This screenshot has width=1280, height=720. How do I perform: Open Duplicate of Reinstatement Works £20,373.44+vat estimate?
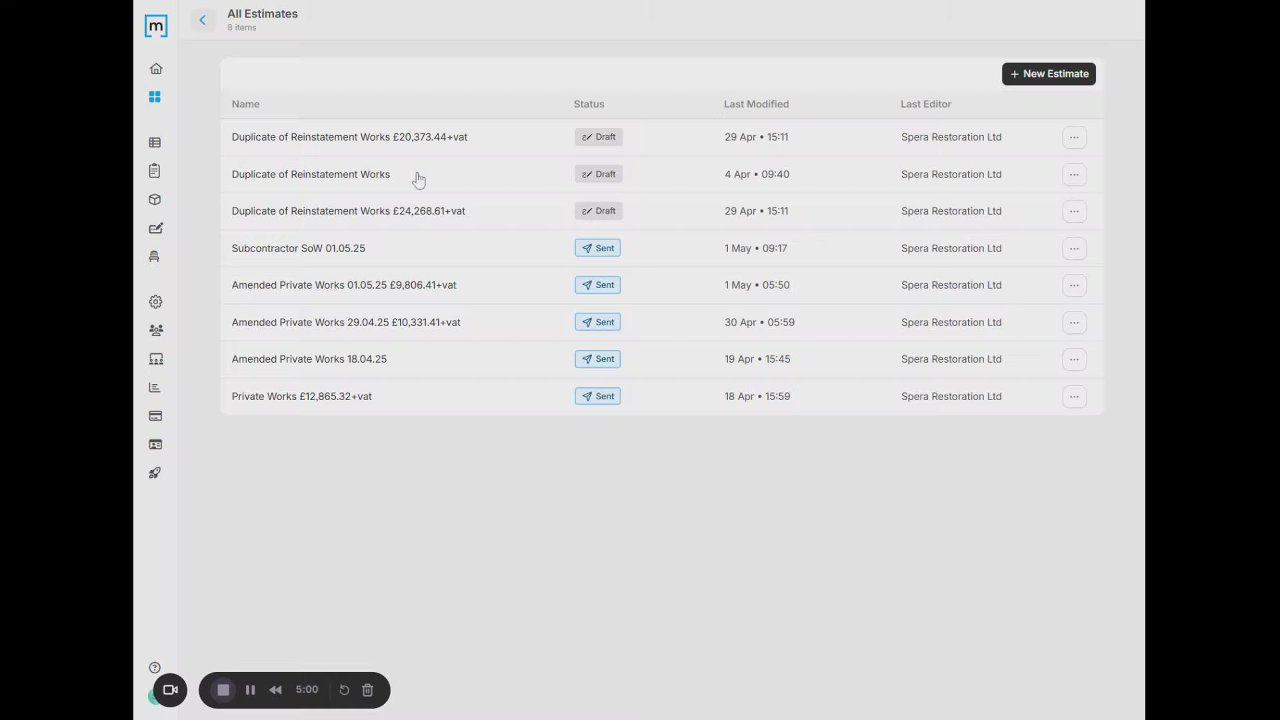click(349, 137)
